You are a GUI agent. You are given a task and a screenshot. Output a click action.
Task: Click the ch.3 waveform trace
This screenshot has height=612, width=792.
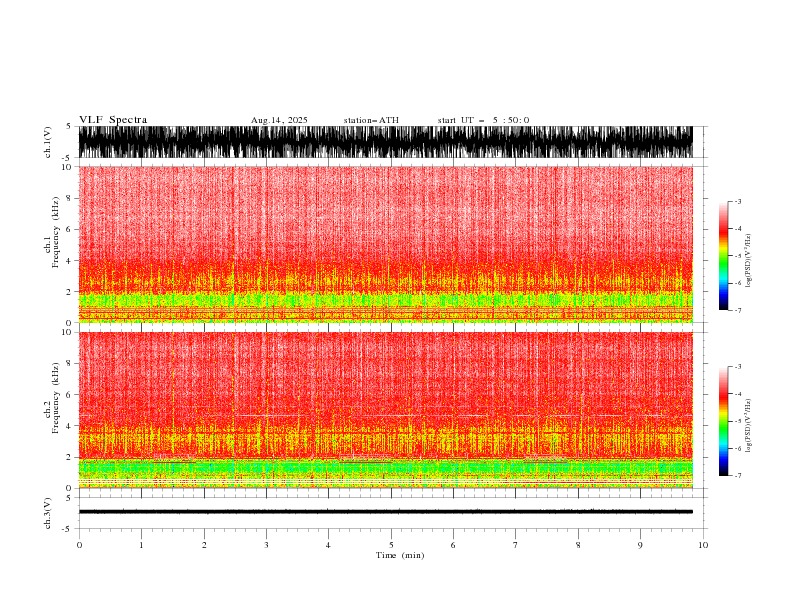385,512
